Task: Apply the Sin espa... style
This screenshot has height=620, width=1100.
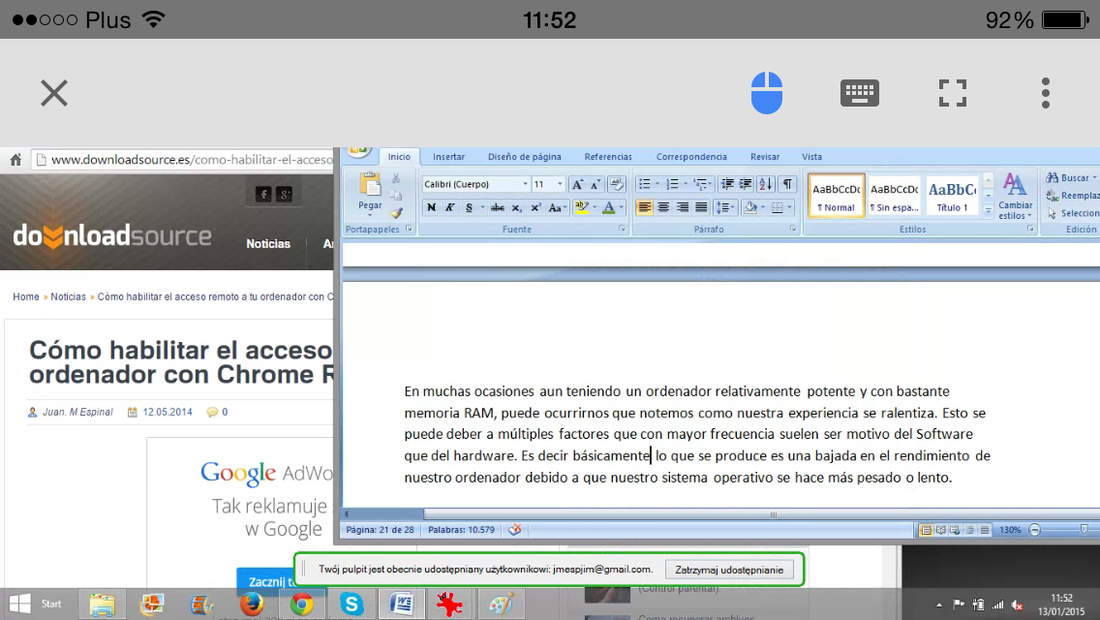Action: click(x=894, y=195)
